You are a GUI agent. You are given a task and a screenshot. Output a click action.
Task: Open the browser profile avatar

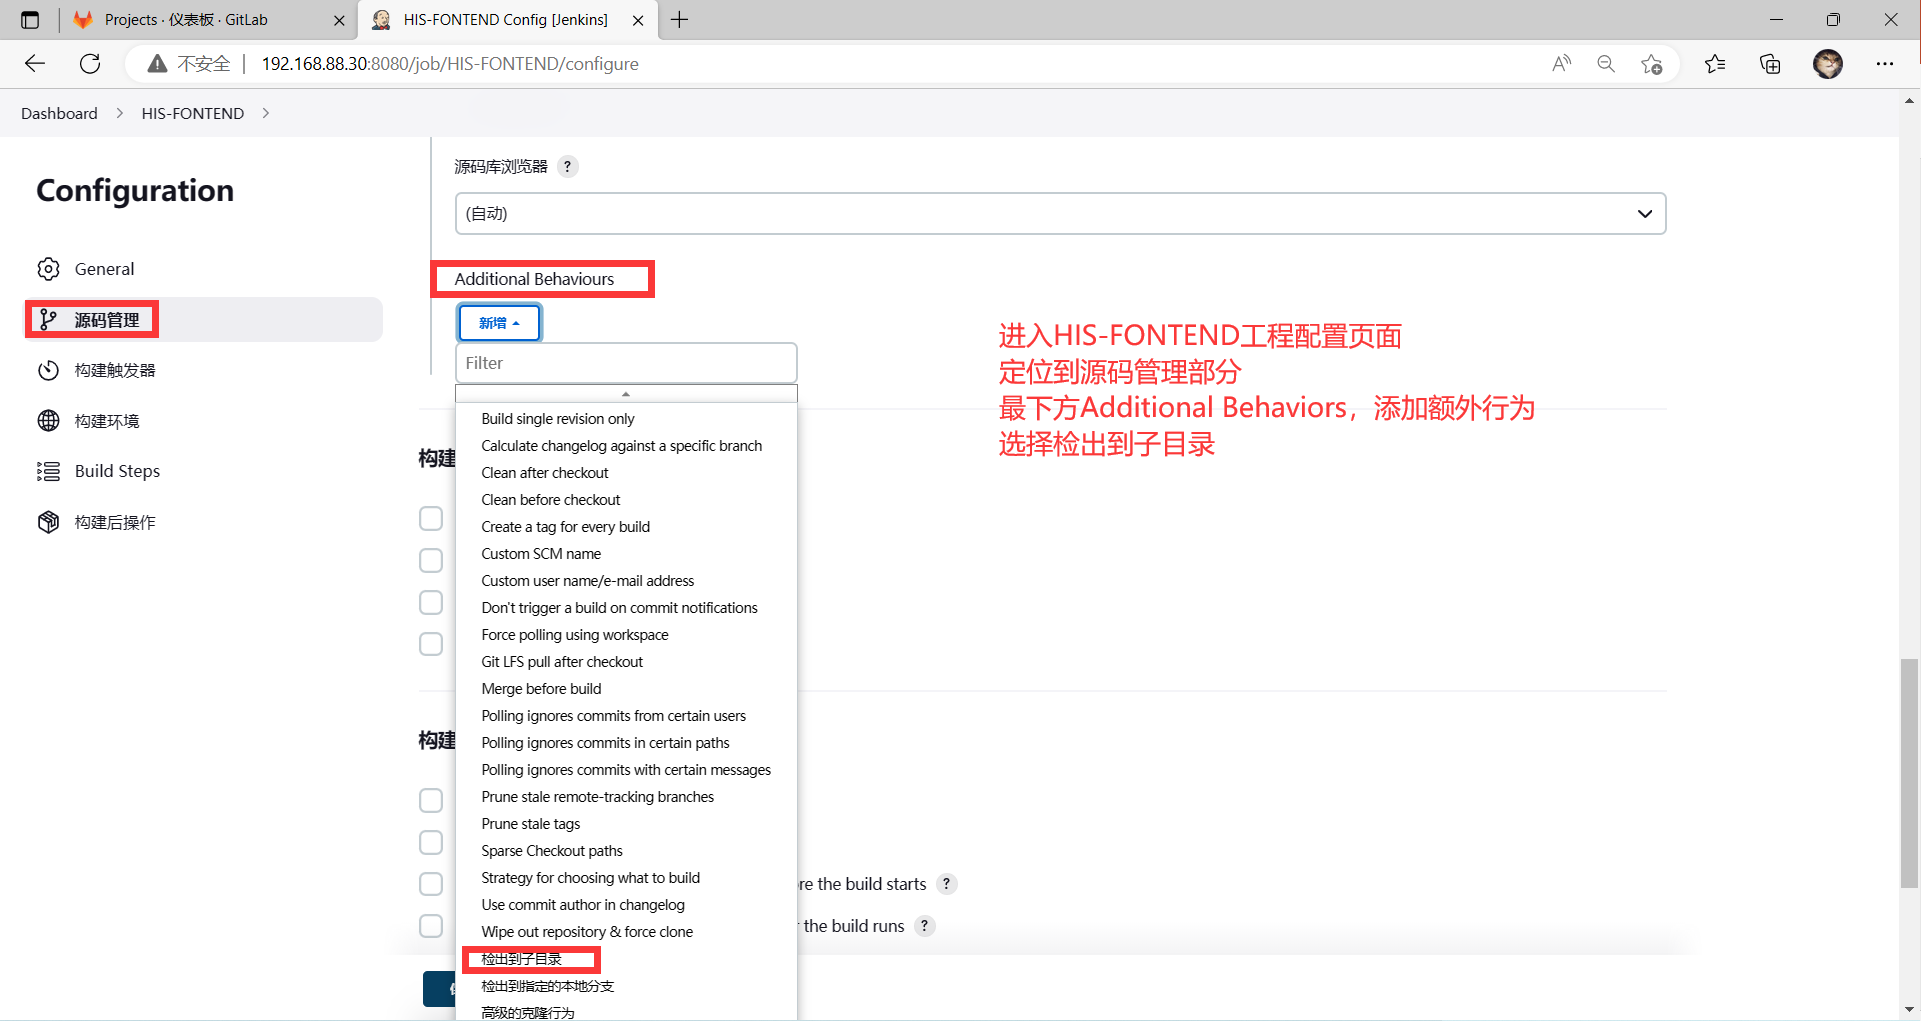pyautogui.click(x=1828, y=64)
